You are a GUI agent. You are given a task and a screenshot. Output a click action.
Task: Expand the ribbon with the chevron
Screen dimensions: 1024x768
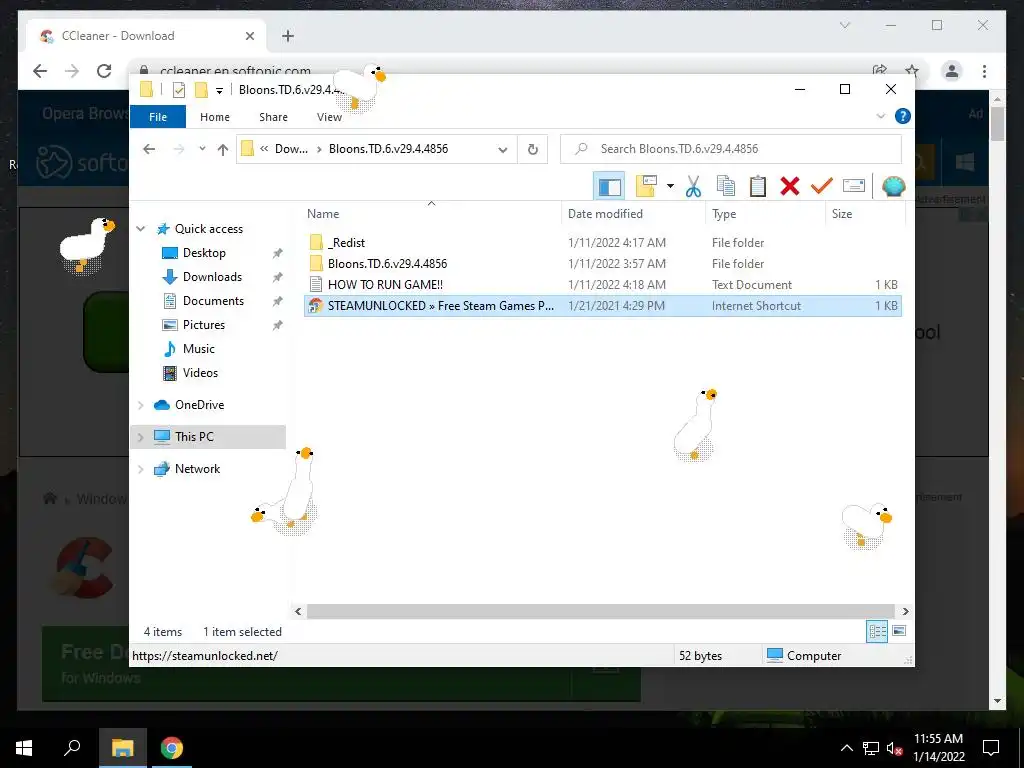coord(880,116)
